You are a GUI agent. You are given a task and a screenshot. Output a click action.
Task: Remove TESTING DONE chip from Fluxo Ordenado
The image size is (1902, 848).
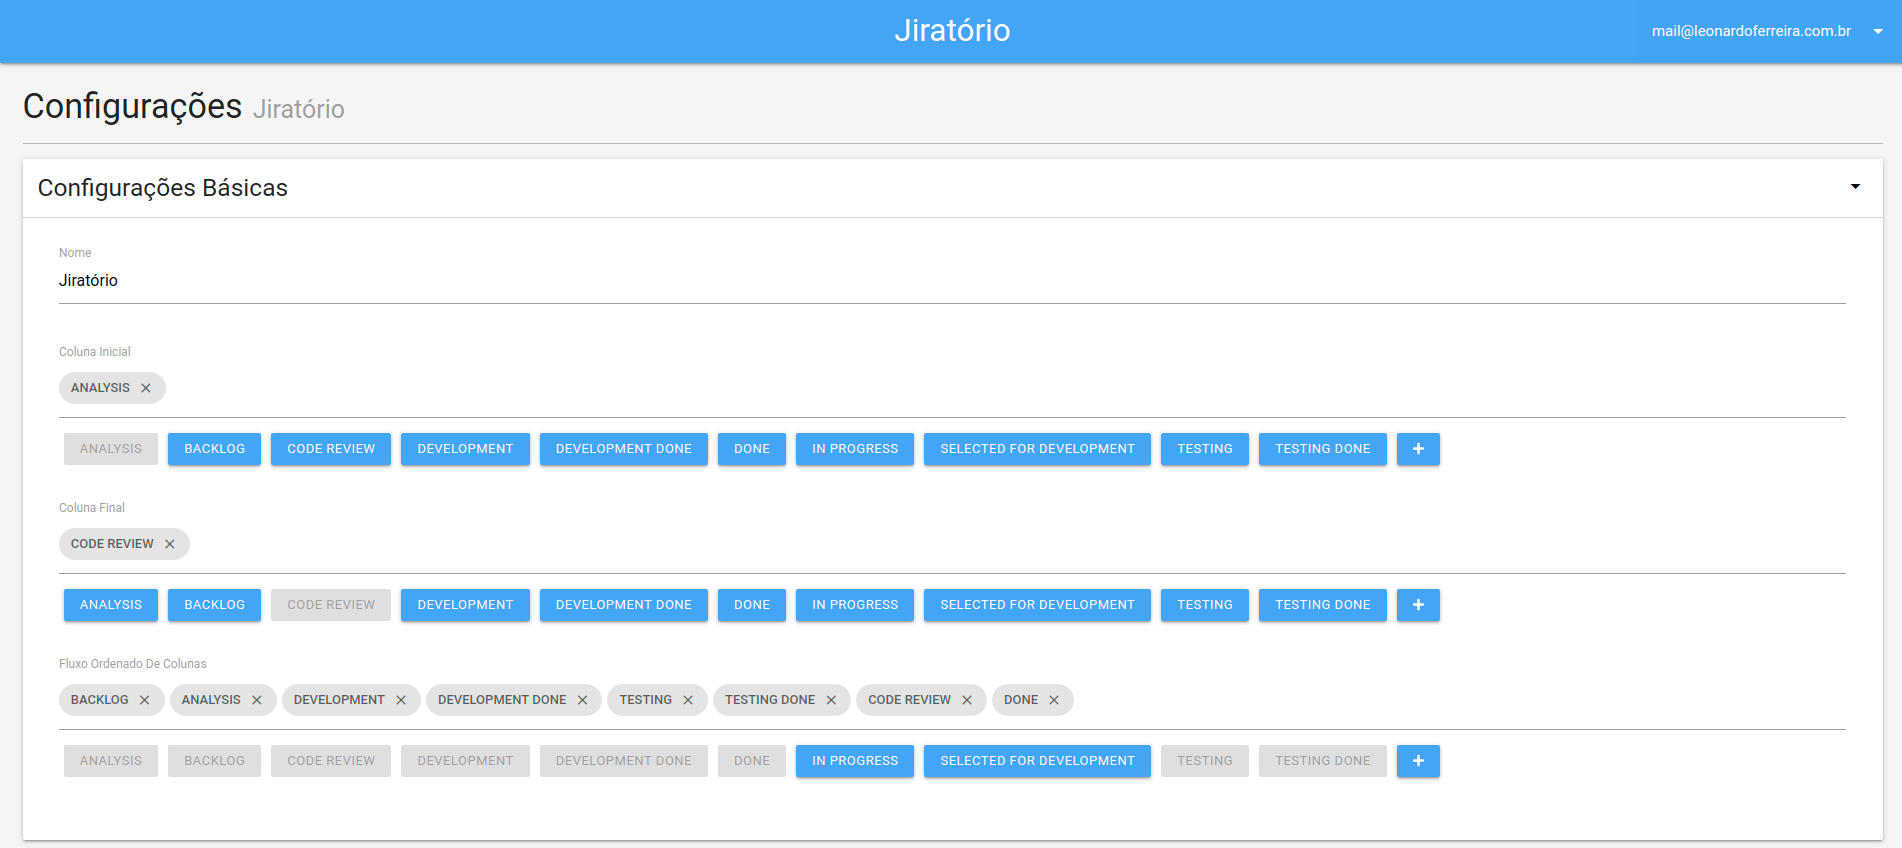[831, 700]
